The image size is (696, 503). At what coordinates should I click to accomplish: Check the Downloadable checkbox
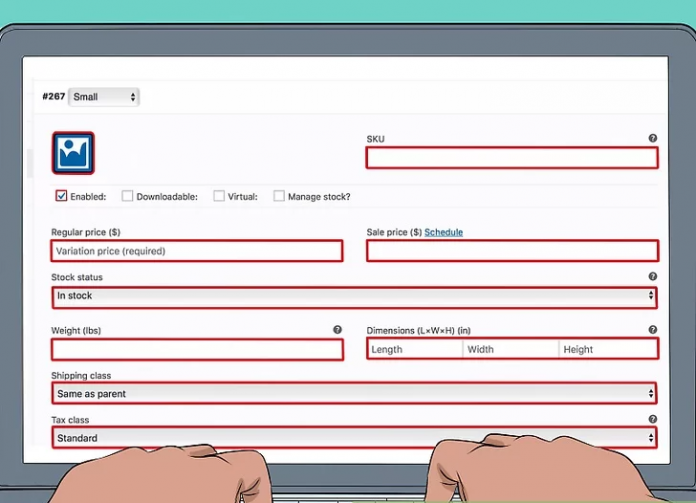coord(127,197)
